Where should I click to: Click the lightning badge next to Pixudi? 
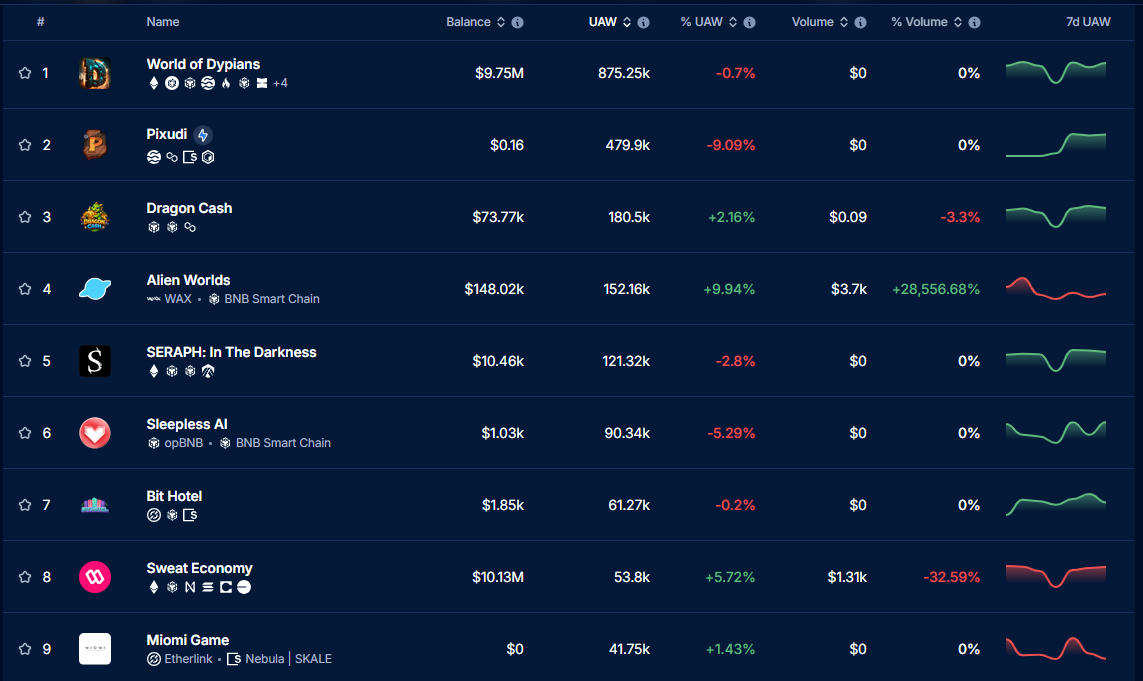click(x=203, y=135)
